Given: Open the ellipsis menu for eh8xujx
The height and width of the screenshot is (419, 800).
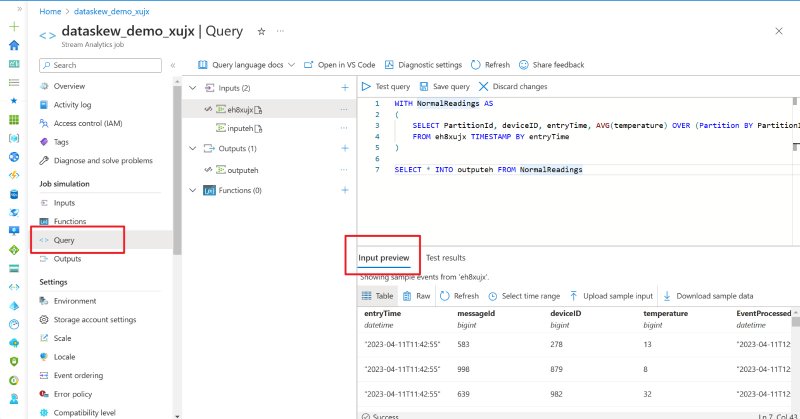Looking at the screenshot, I should [344, 110].
